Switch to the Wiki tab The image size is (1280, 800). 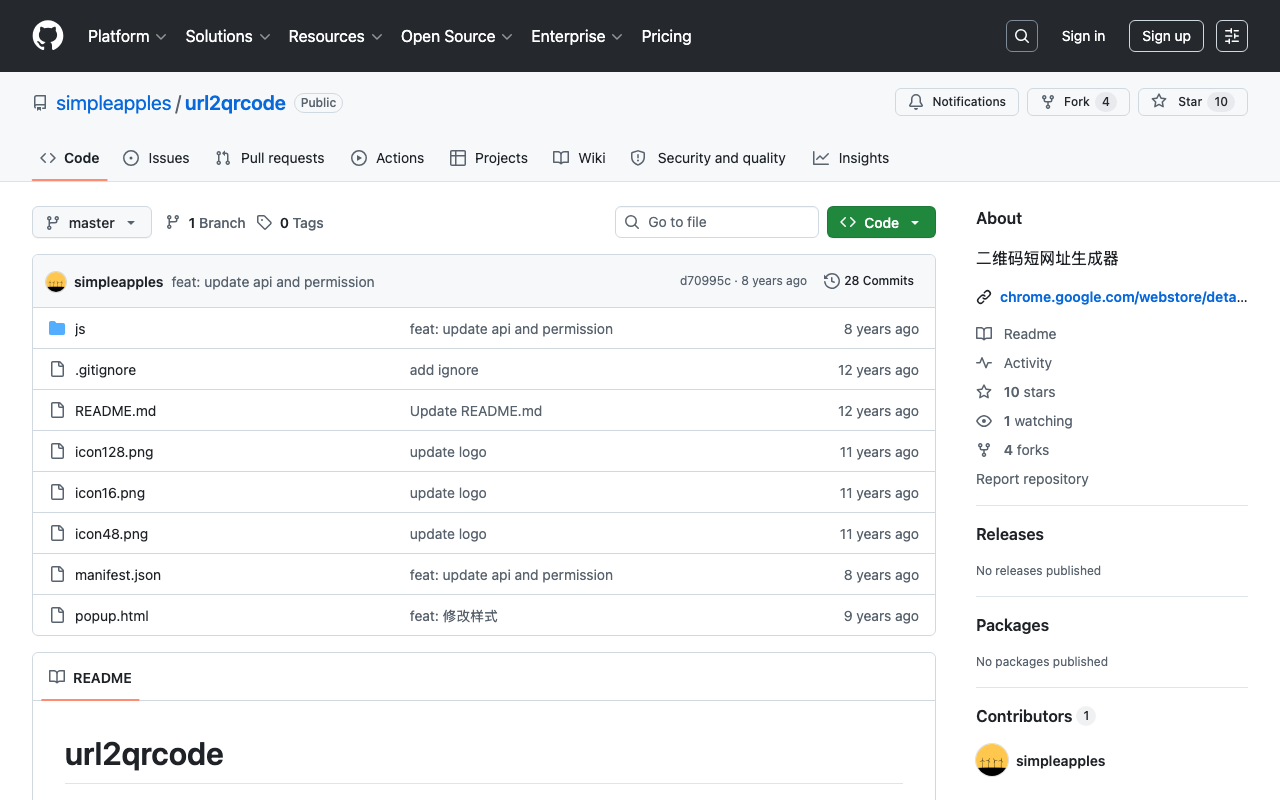click(x=580, y=158)
